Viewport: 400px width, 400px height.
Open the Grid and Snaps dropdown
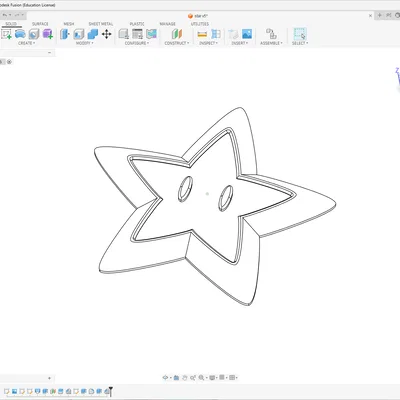[x=223, y=378]
